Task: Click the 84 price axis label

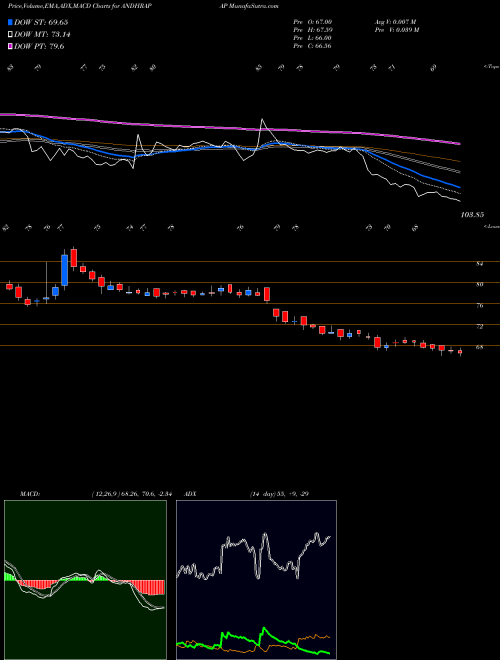Action: pos(480,264)
